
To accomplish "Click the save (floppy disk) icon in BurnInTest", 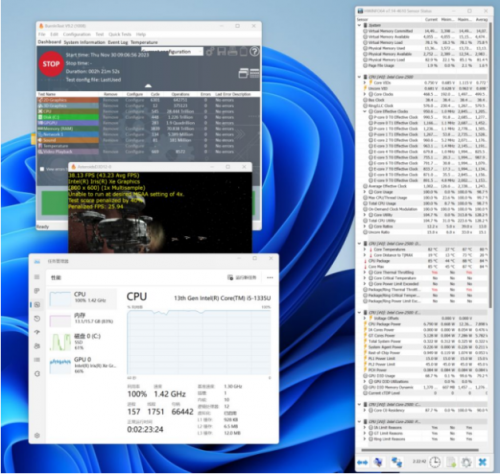I will click(x=221, y=51).
